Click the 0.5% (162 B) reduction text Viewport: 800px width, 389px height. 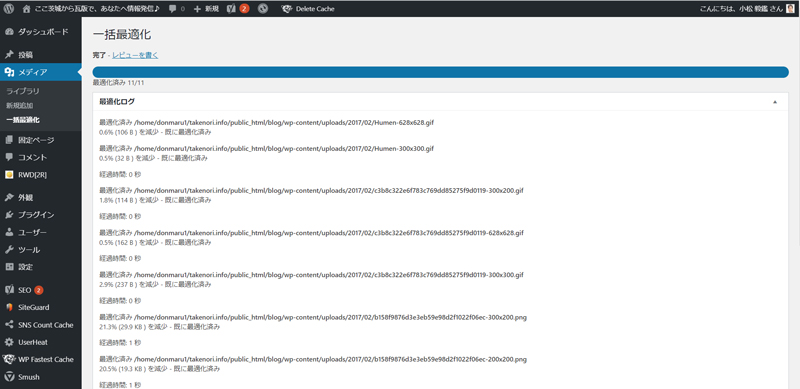[156, 242]
